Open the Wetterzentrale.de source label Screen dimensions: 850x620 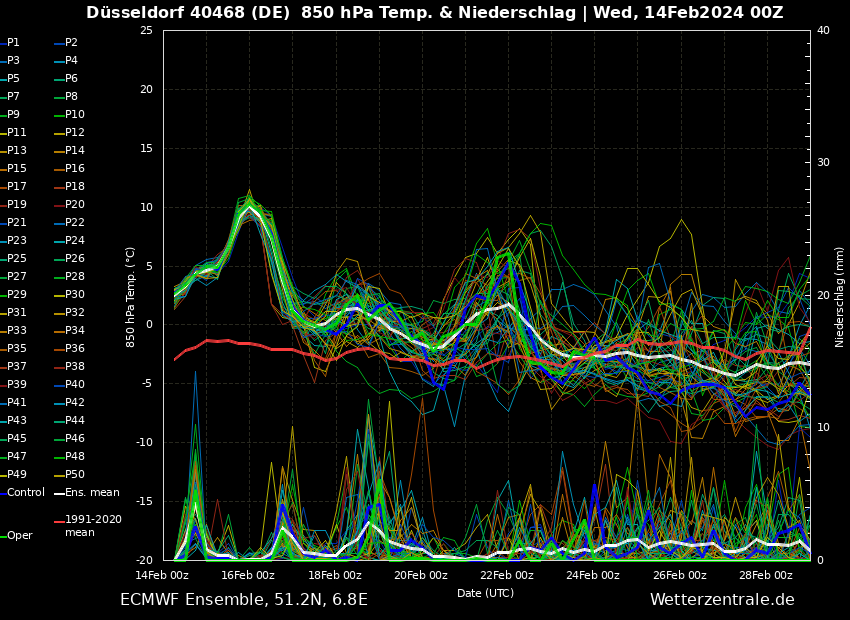[722, 600]
